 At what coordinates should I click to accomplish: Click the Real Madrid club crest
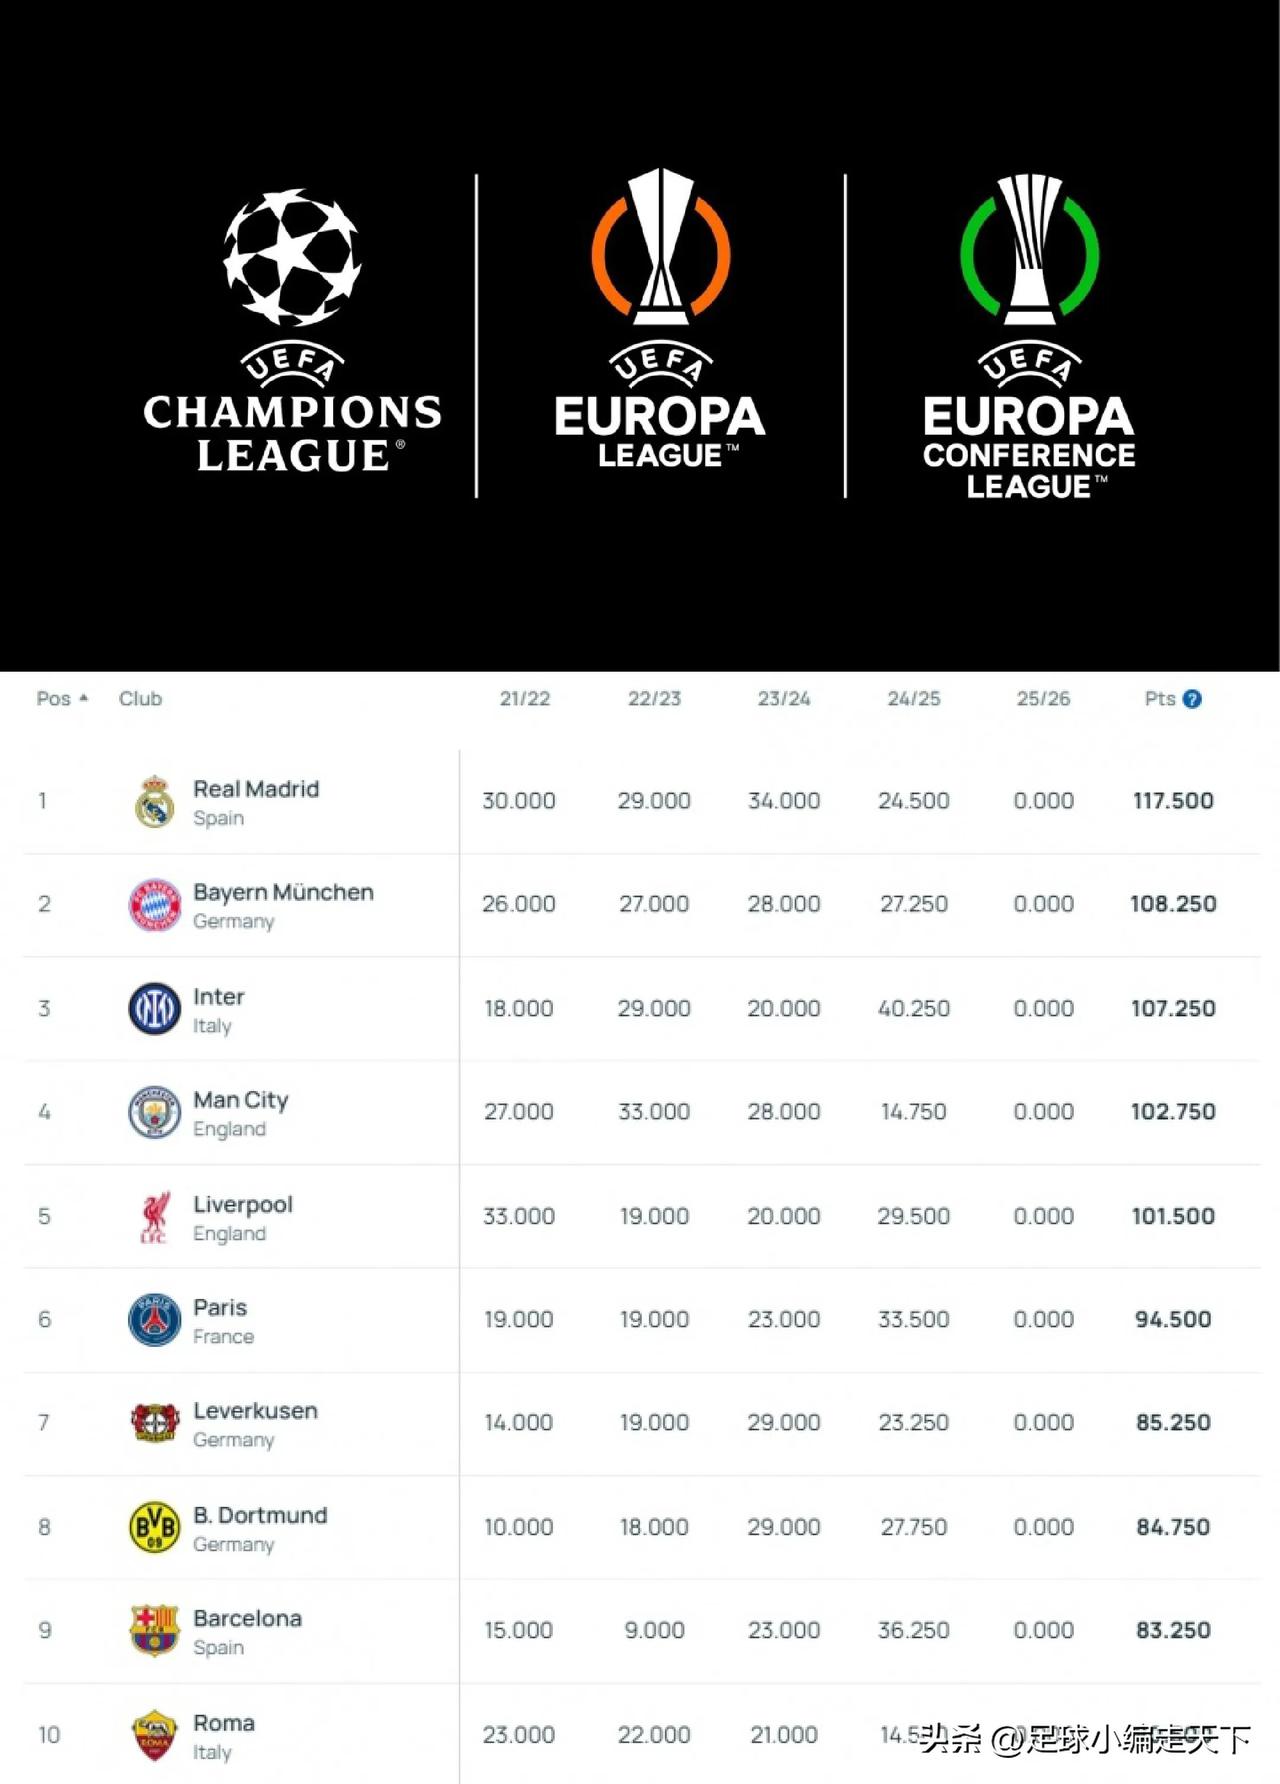tap(155, 801)
